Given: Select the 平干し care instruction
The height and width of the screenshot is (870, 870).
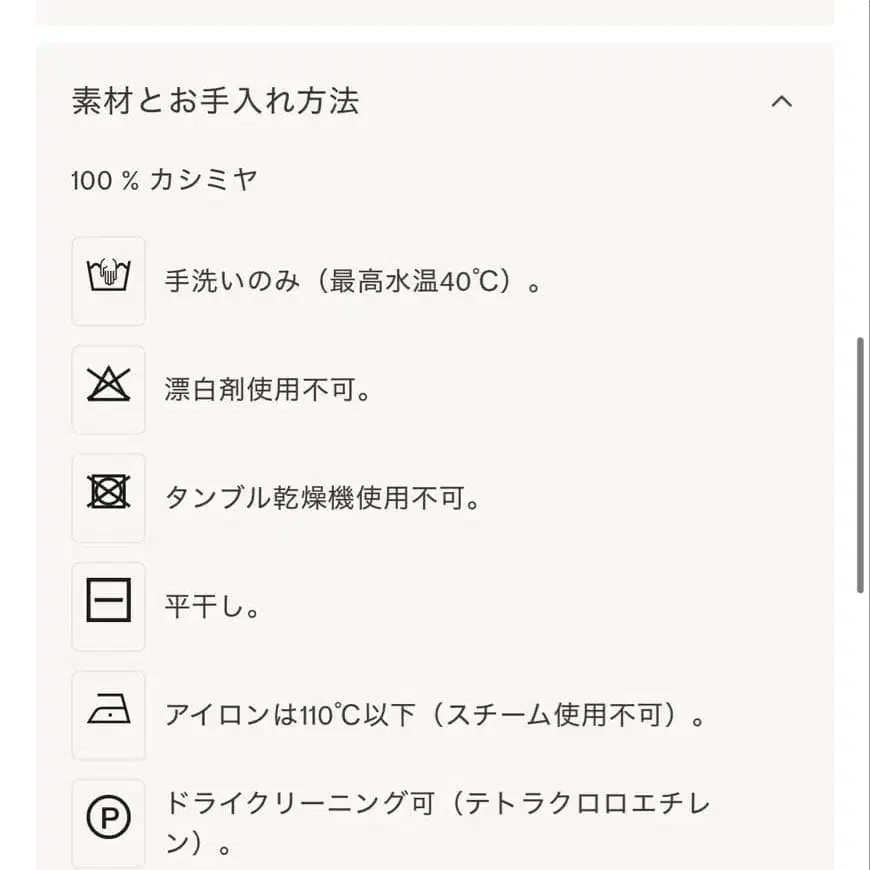Looking at the screenshot, I should [x=213, y=606].
